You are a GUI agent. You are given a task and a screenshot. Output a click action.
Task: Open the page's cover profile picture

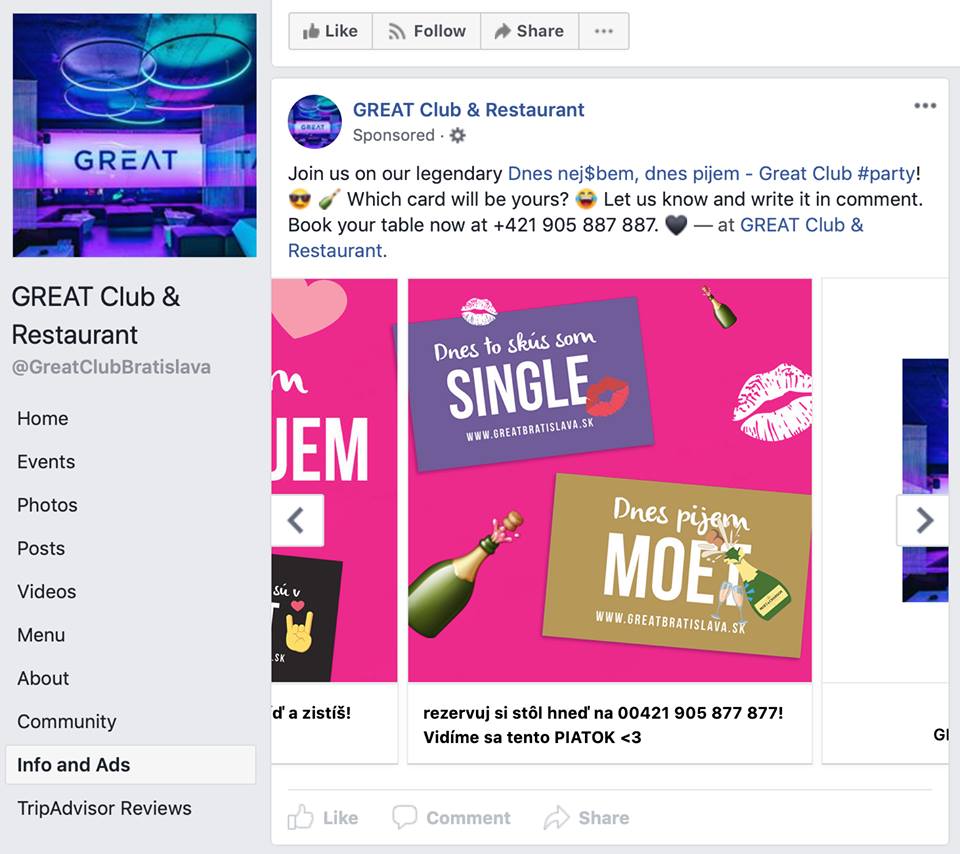[x=134, y=135]
